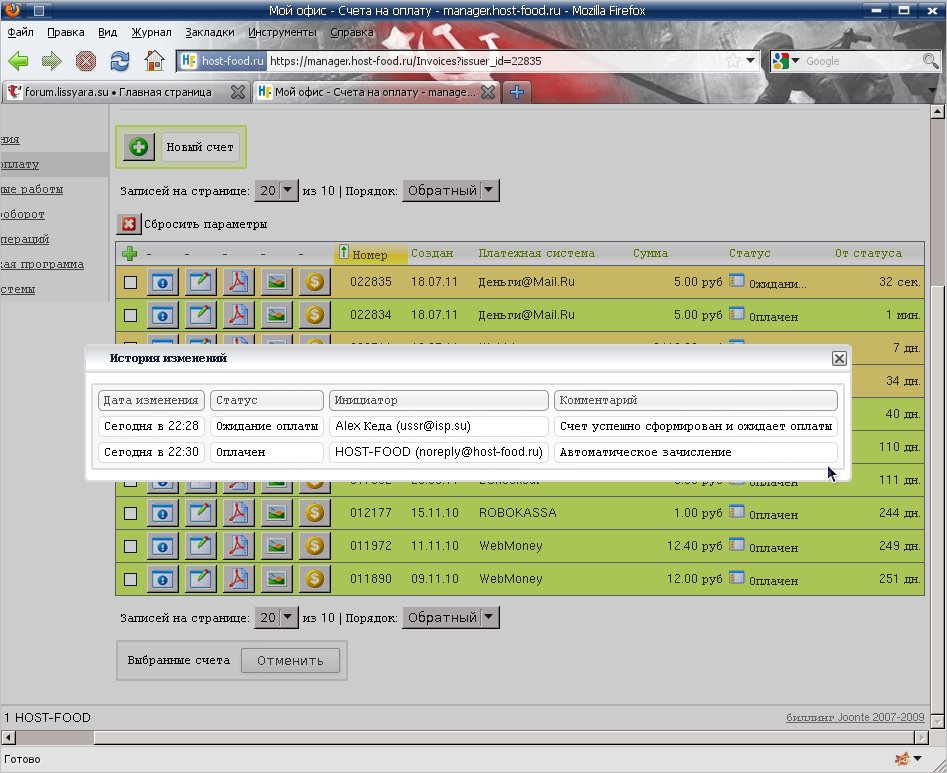Check the box for invoice 022835
The height and width of the screenshot is (773, 947).
130,282
